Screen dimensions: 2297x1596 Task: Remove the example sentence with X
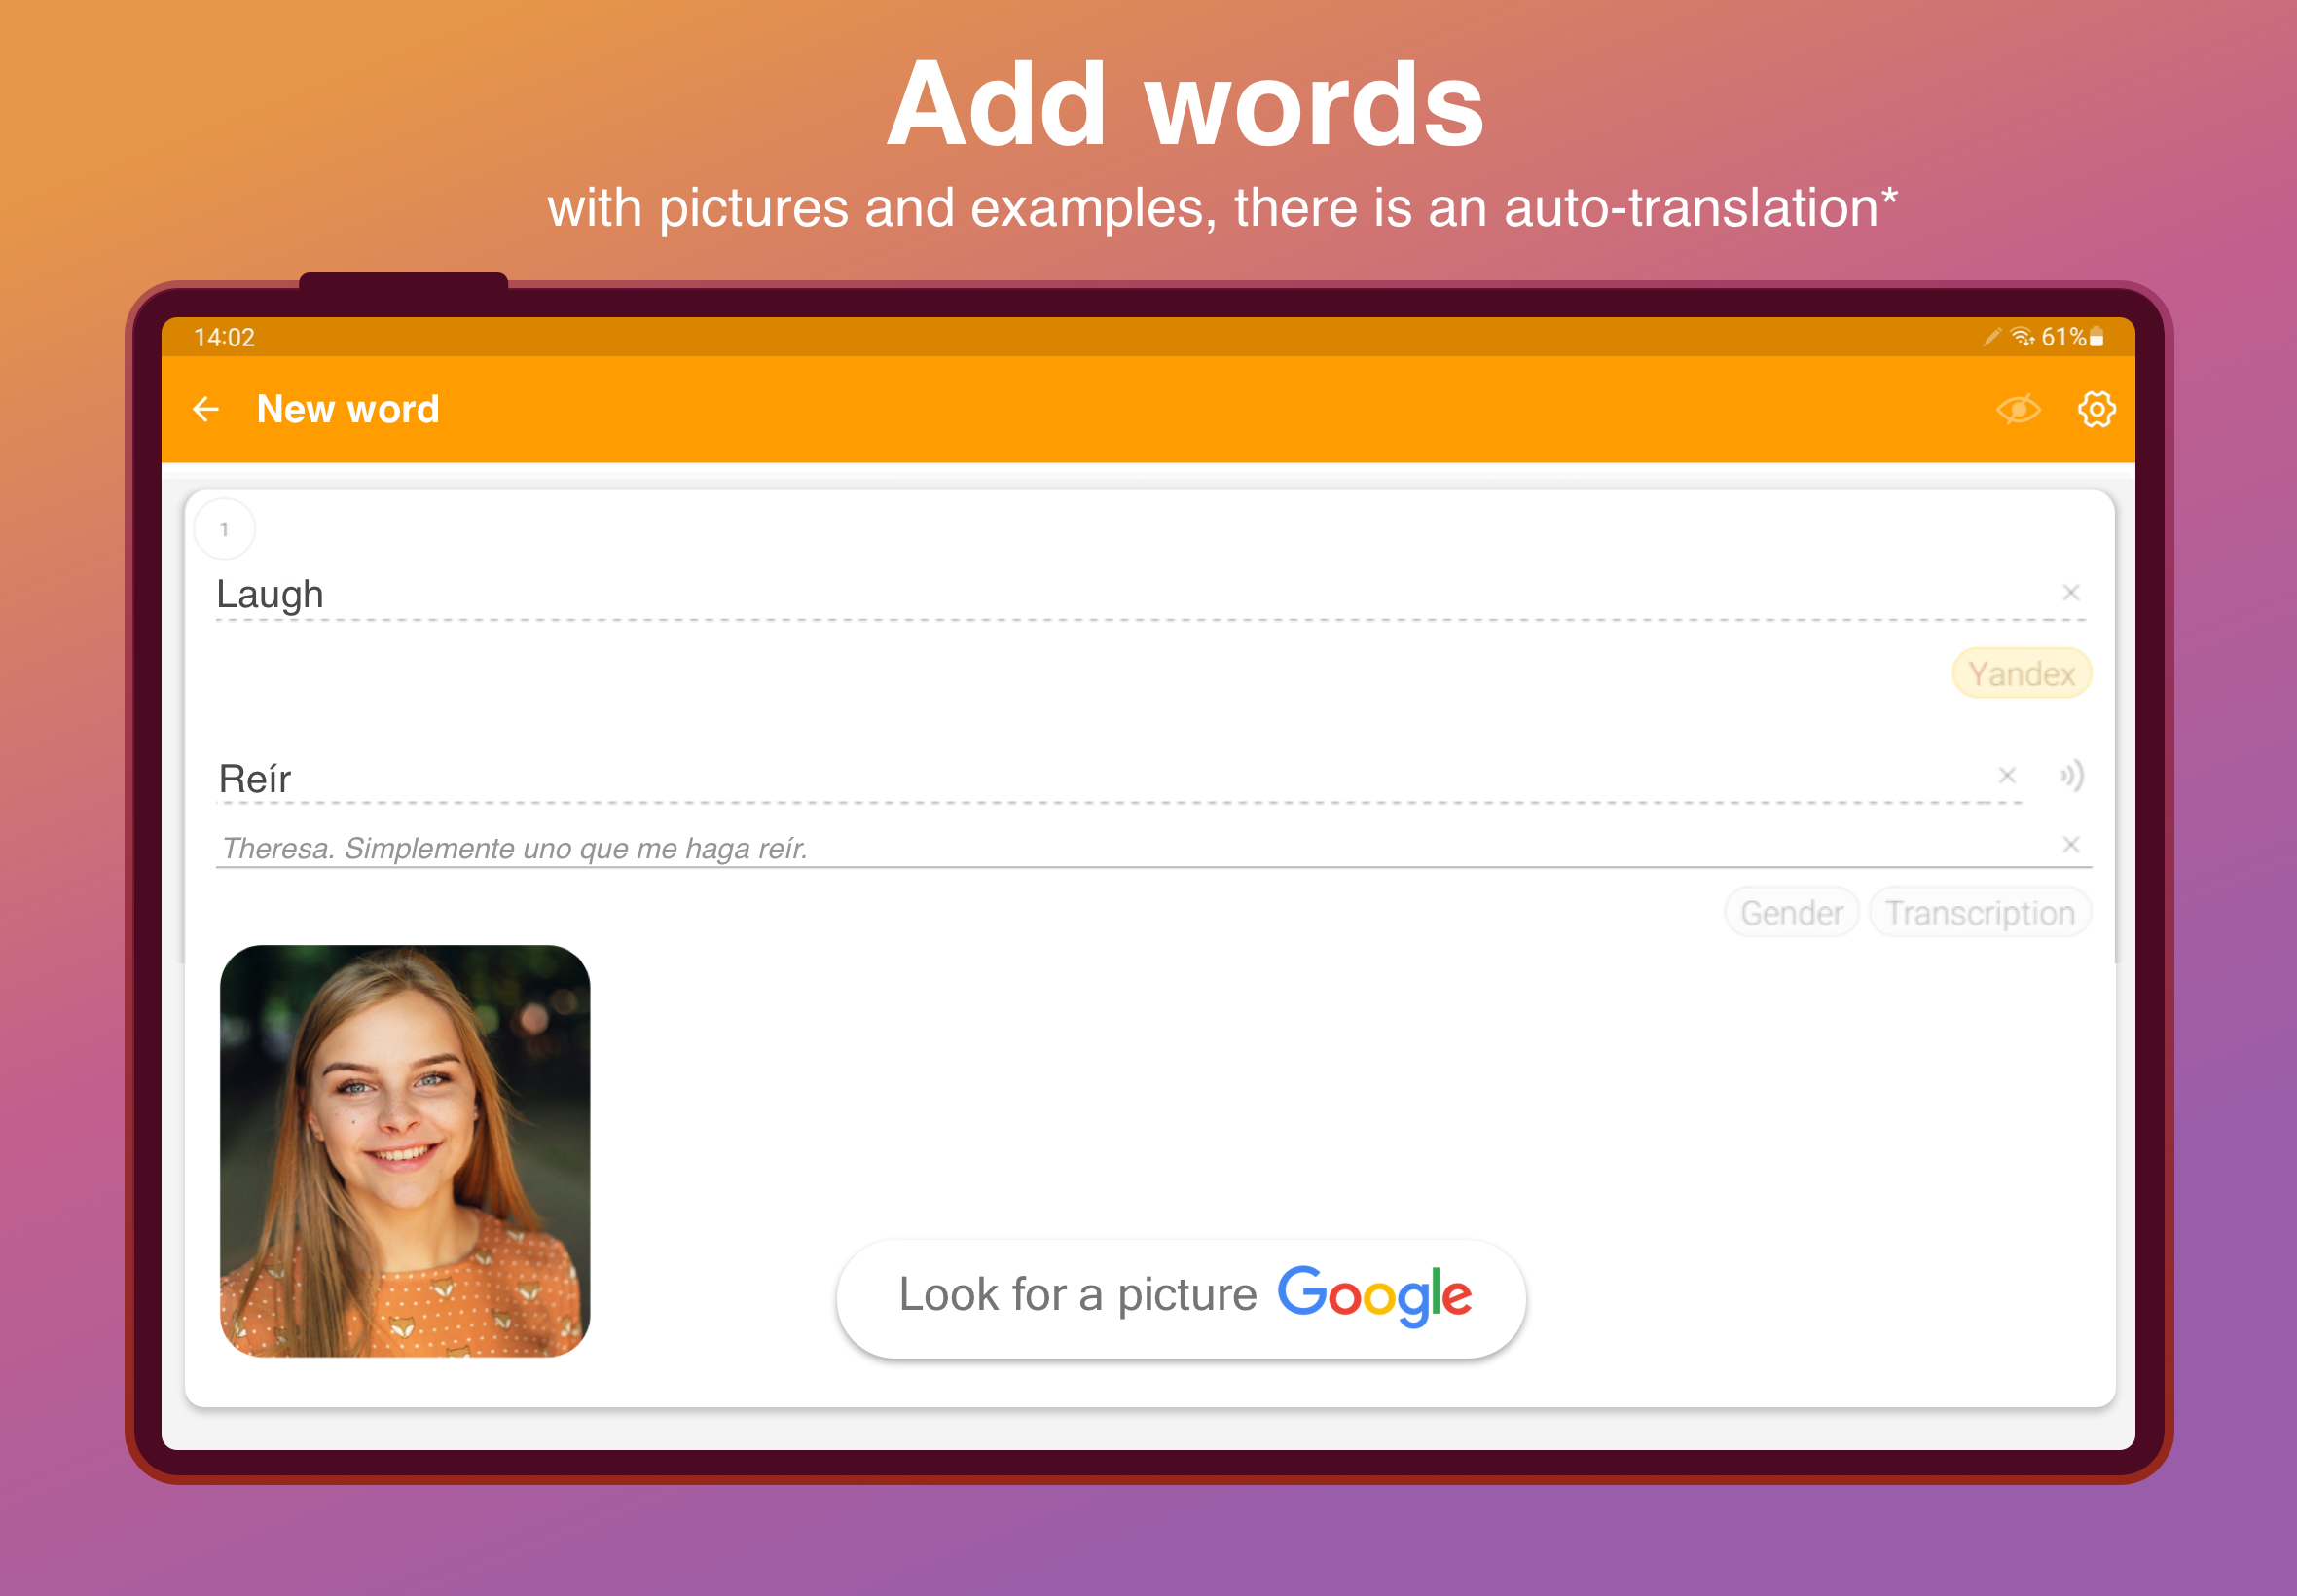[2071, 845]
